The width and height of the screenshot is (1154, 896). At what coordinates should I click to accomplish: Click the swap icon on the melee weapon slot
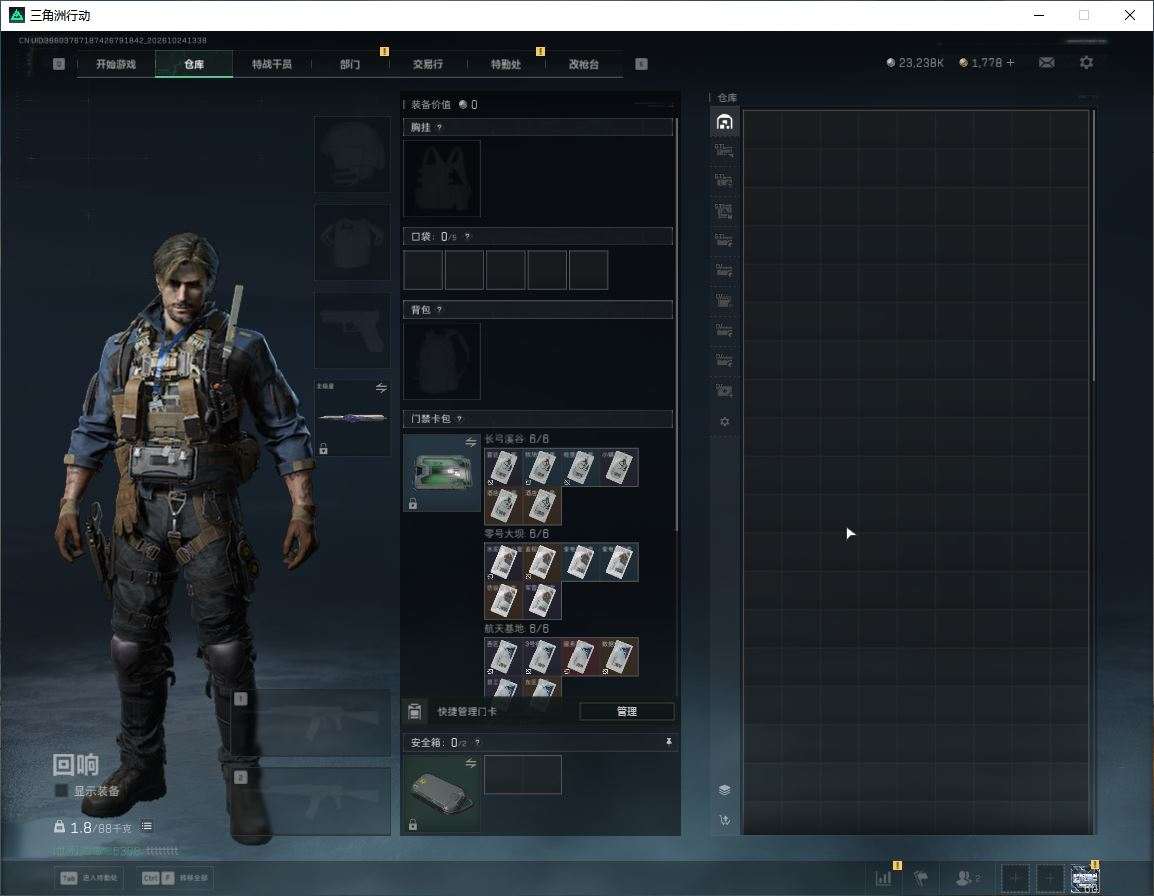[x=381, y=388]
